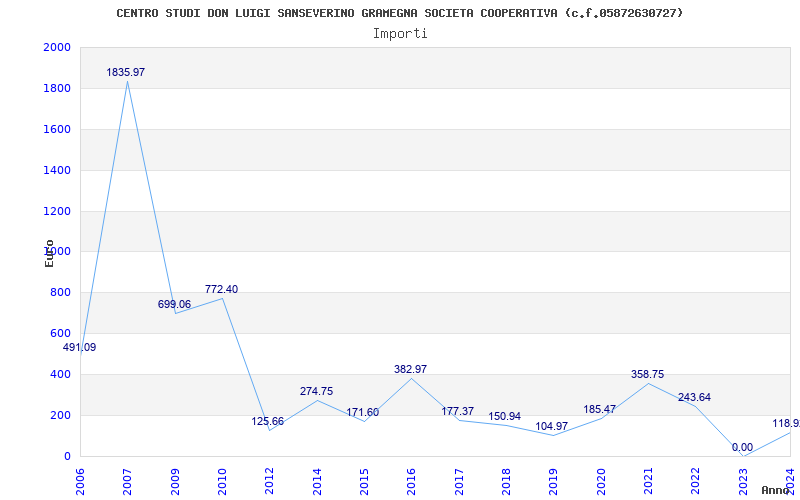This screenshot has height=500, width=800.
Task: Click the y-axis value 1400
Action: pyautogui.click(x=57, y=170)
